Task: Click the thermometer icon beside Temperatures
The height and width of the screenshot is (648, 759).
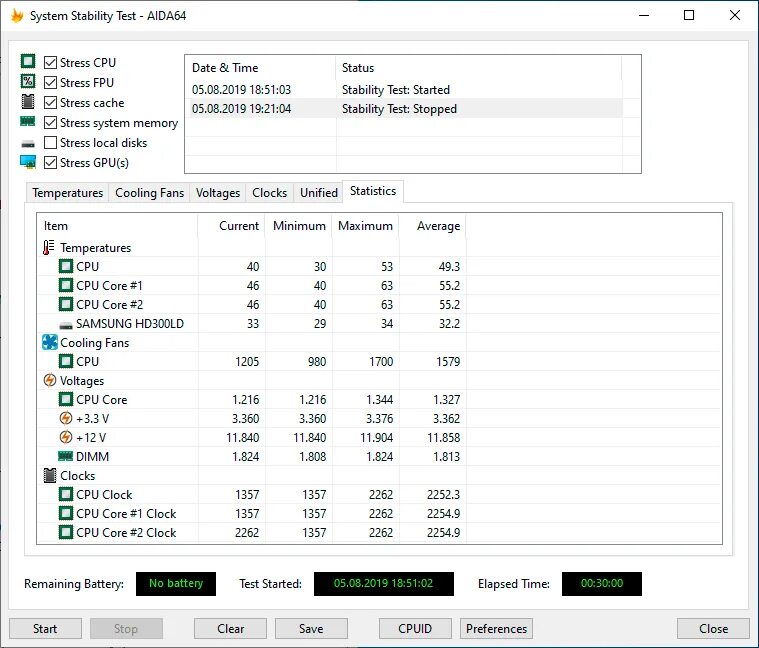Action: (x=48, y=247)
